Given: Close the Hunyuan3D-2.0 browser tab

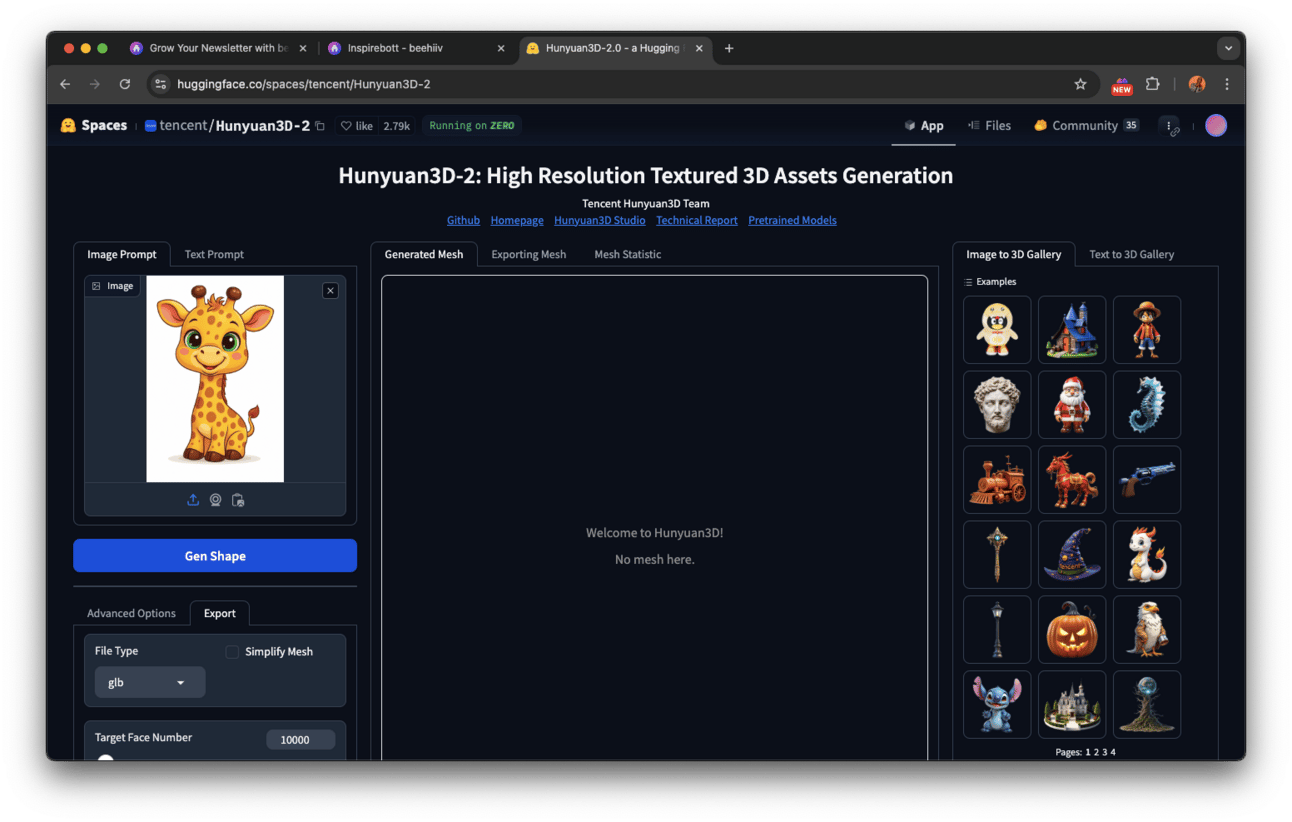Looking at the screenshot, I should pyautogui.click(x=699, y=48).
